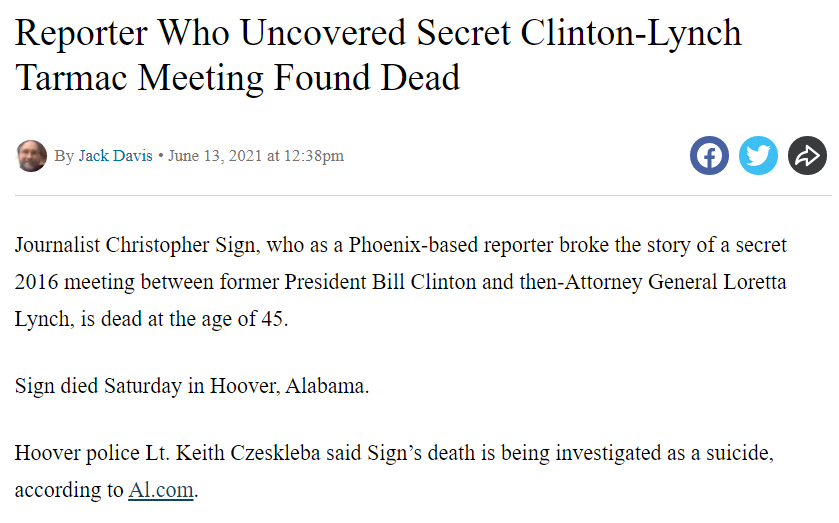Click the word "By" in byline
The width and height of the screenshot is (839, 523).
[64, 156]
